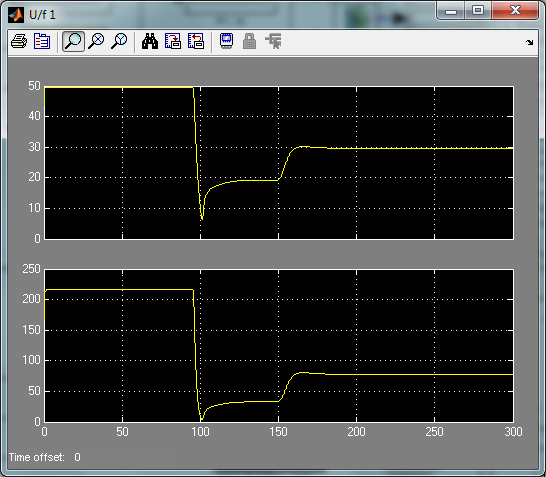Minimize the U/f 1 scope window
546x477 pixels.
pos(451,11)
